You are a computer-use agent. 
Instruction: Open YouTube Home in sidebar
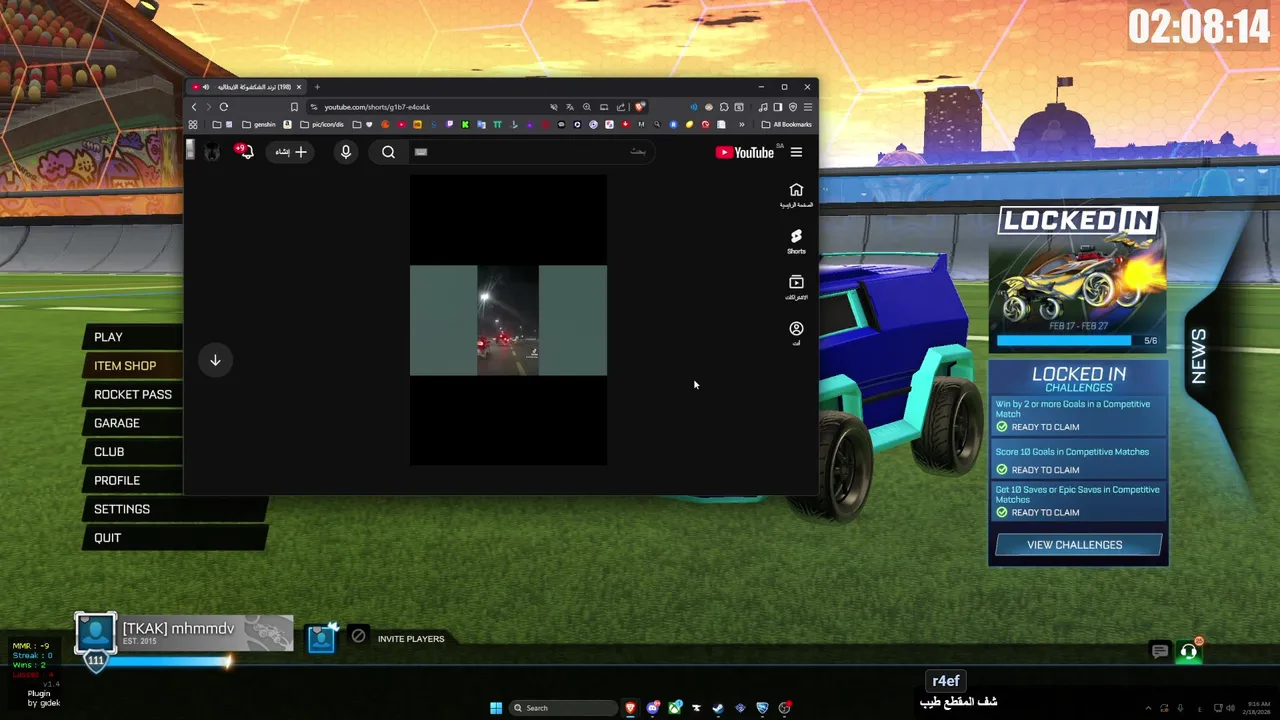(796, 195)
